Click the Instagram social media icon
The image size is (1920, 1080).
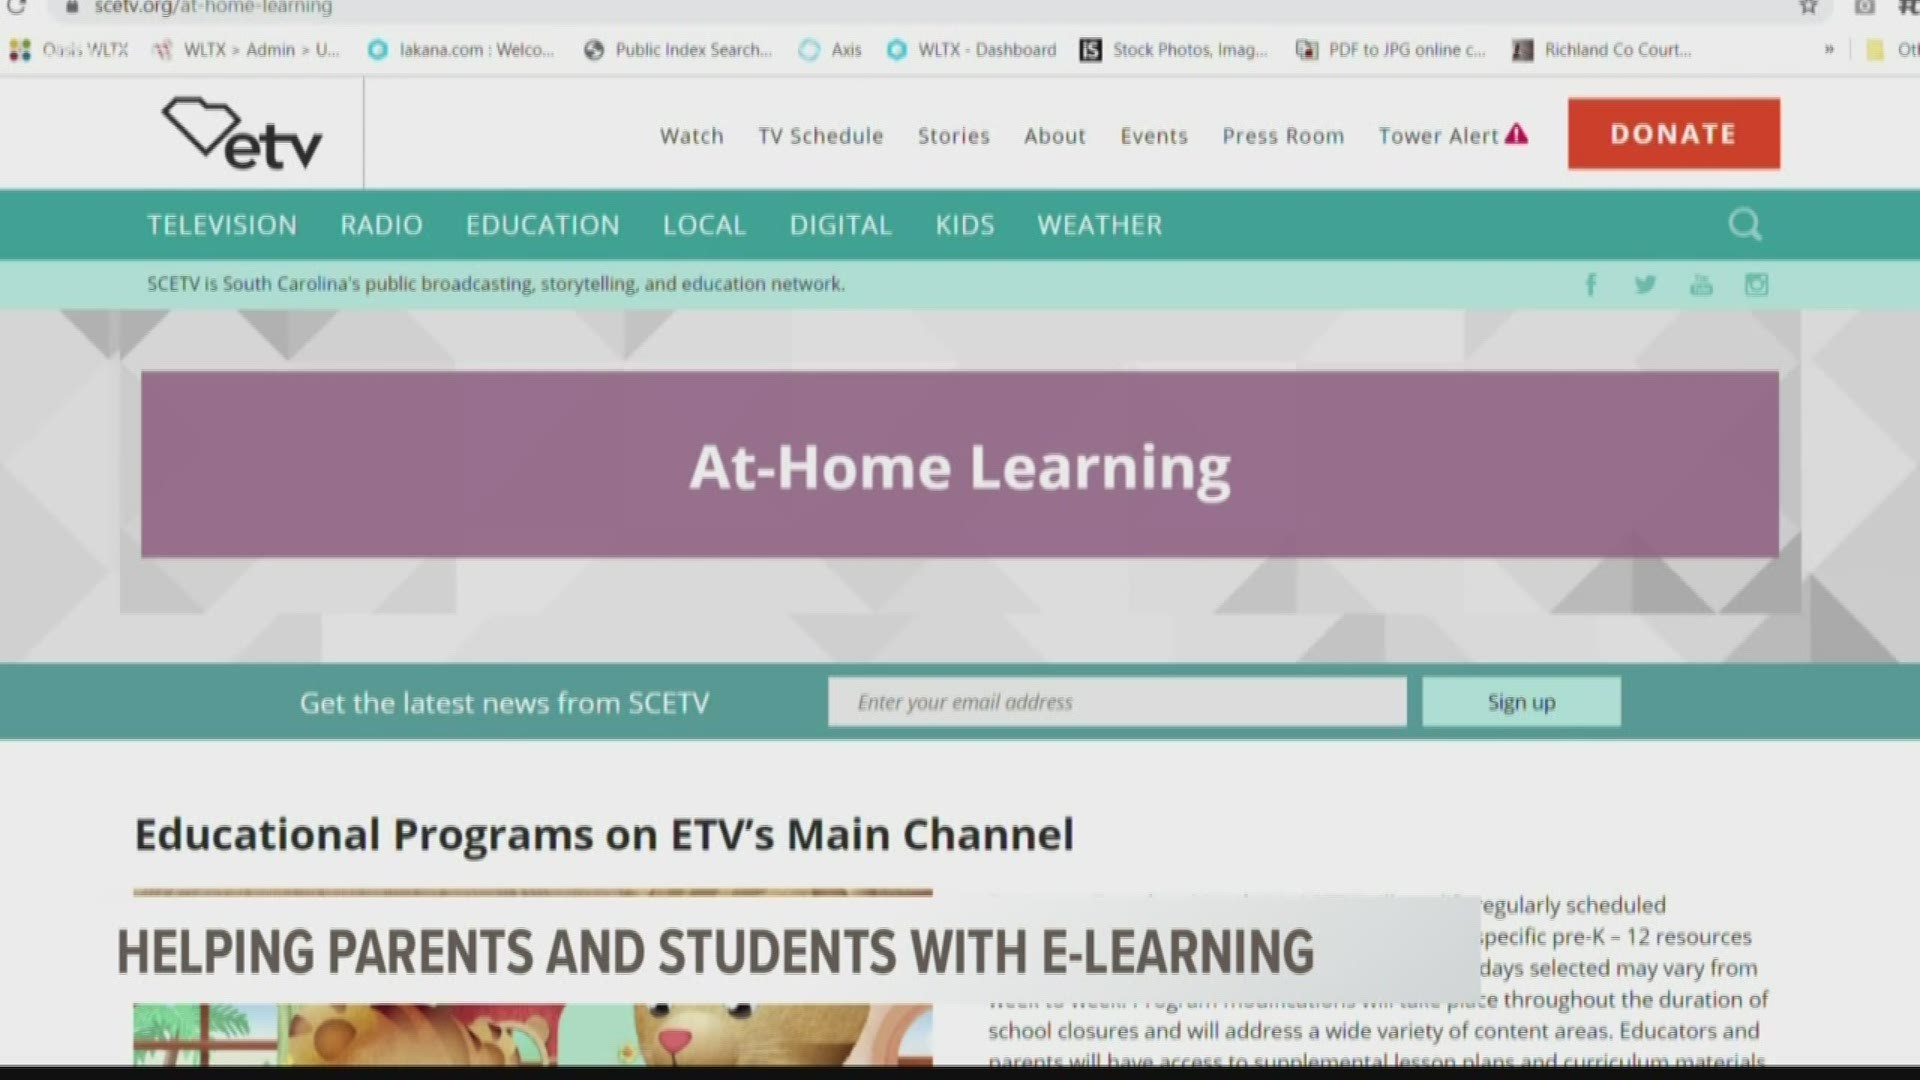(x=1756, y=284)
